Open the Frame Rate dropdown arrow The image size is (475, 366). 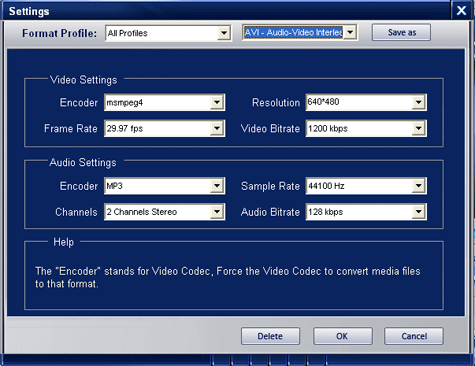click(217, 128)
